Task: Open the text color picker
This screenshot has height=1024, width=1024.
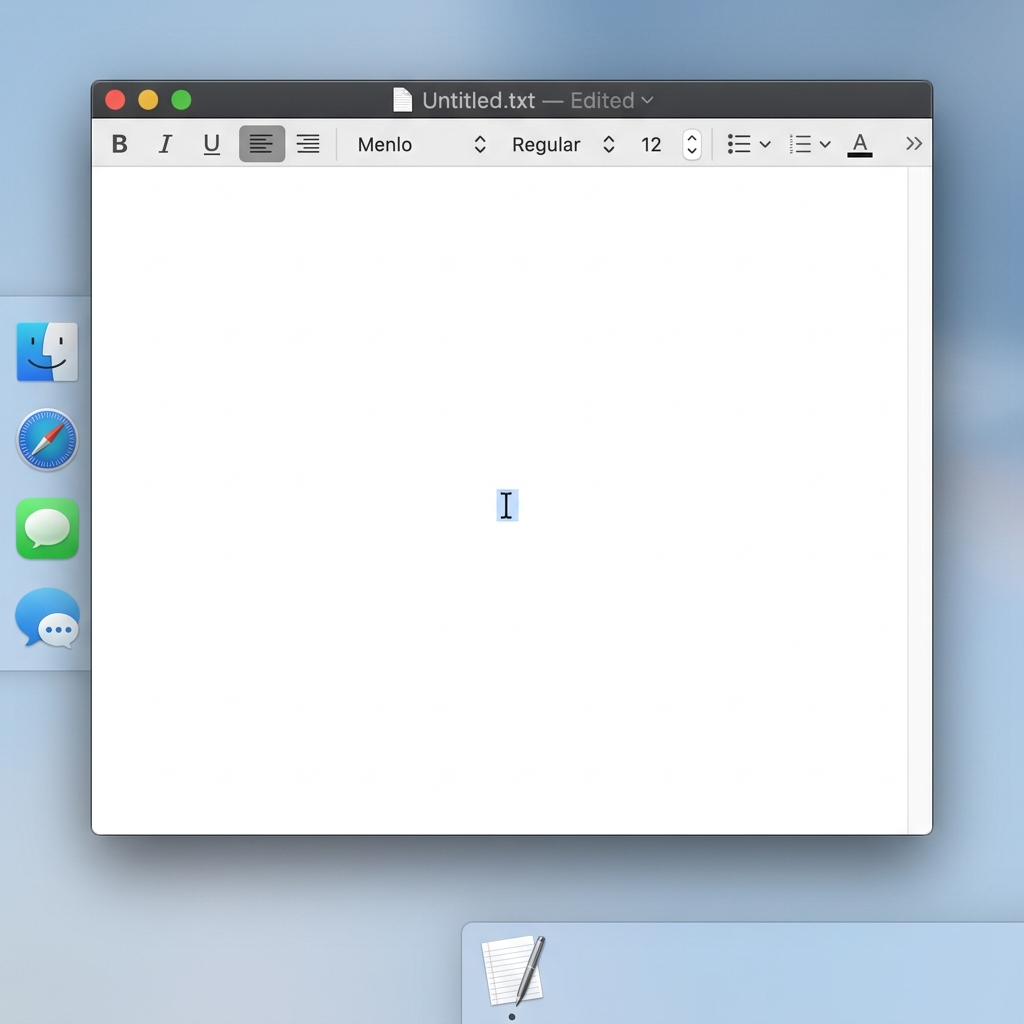Action: [x=859, y=145]
